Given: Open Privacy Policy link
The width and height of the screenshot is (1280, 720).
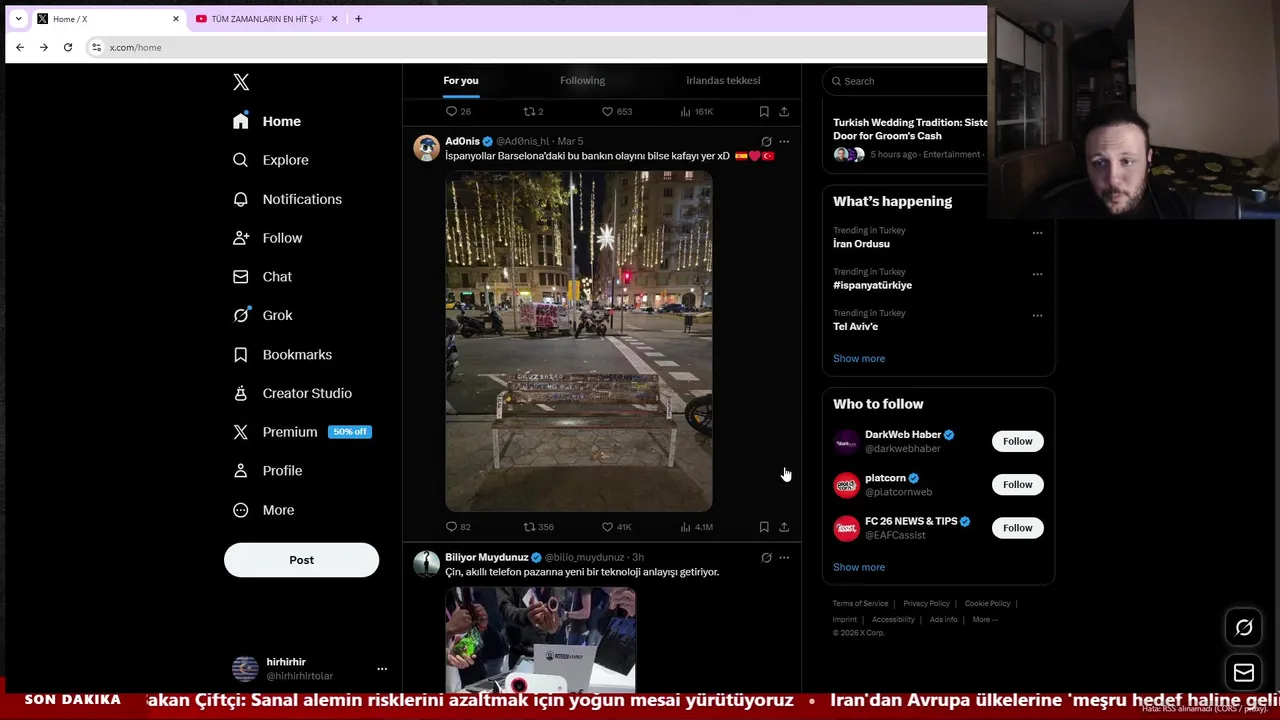Looking at the screenshot, I should click(926, 604).
